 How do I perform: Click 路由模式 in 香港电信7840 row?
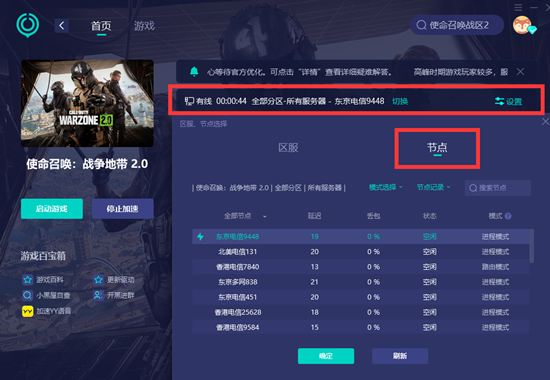[x=495, y=267]
